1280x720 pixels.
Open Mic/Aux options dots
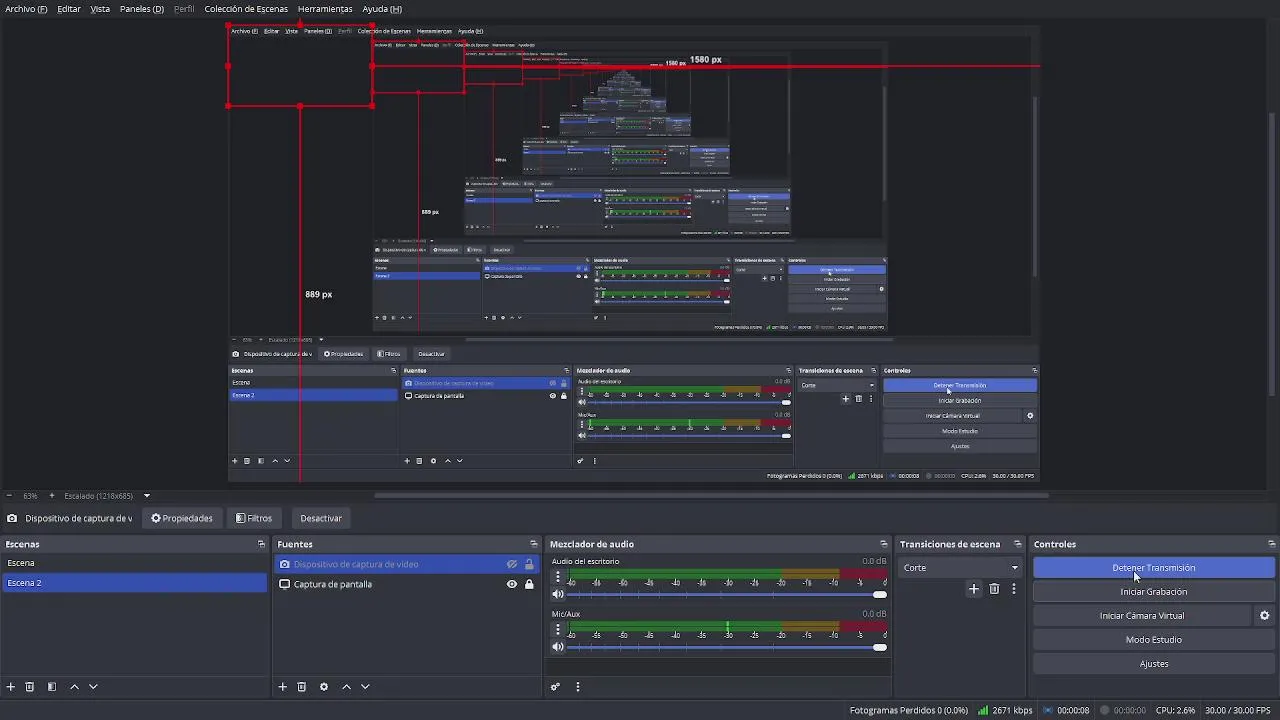click(558, 630)
